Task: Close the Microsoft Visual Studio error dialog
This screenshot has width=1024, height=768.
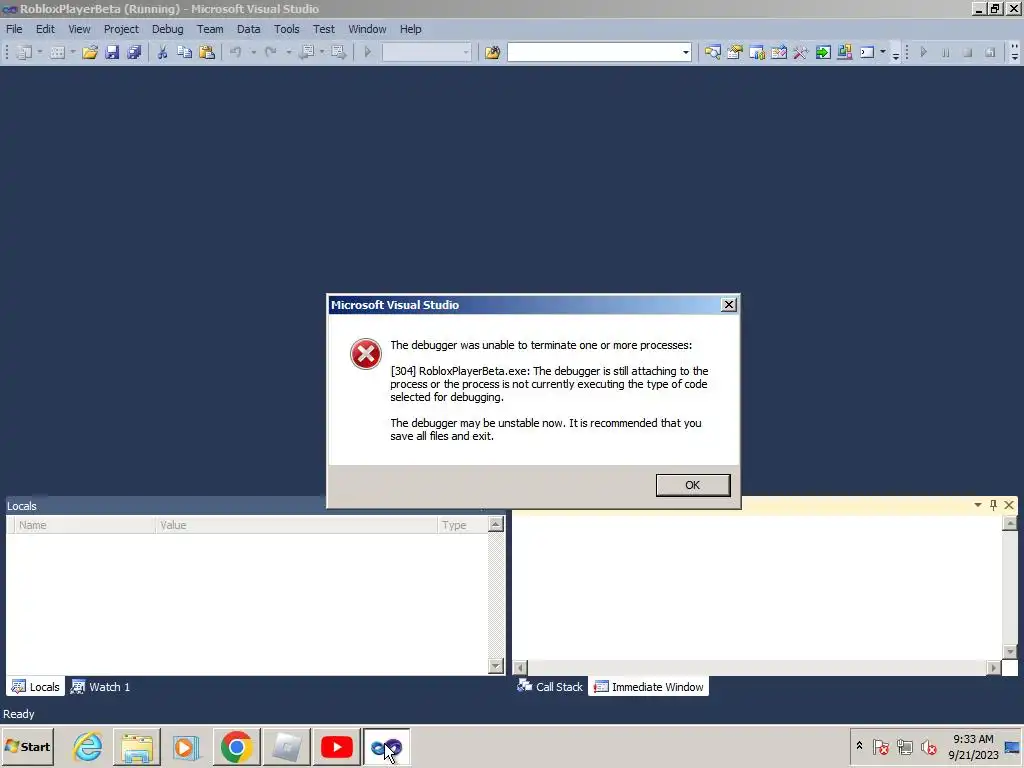Action: click(729, 305)
